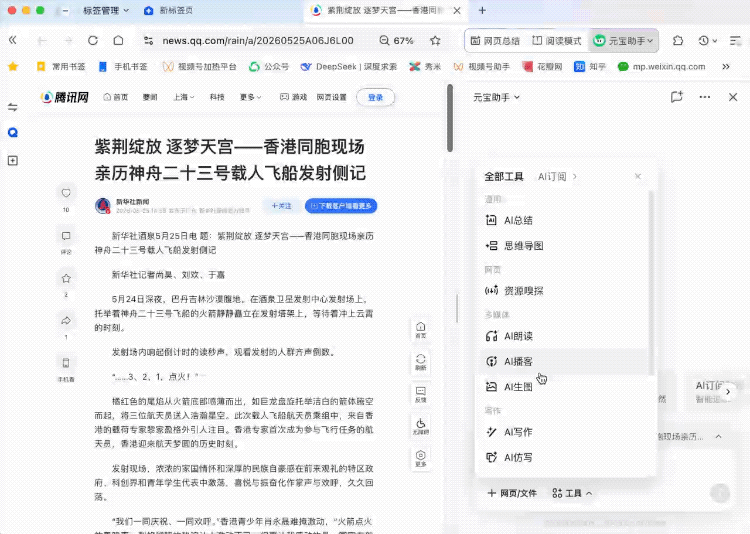The width and height of the screenshot is (750, 534).
Task: Click floating 刷新 refresh button
Action: [420, 362]
